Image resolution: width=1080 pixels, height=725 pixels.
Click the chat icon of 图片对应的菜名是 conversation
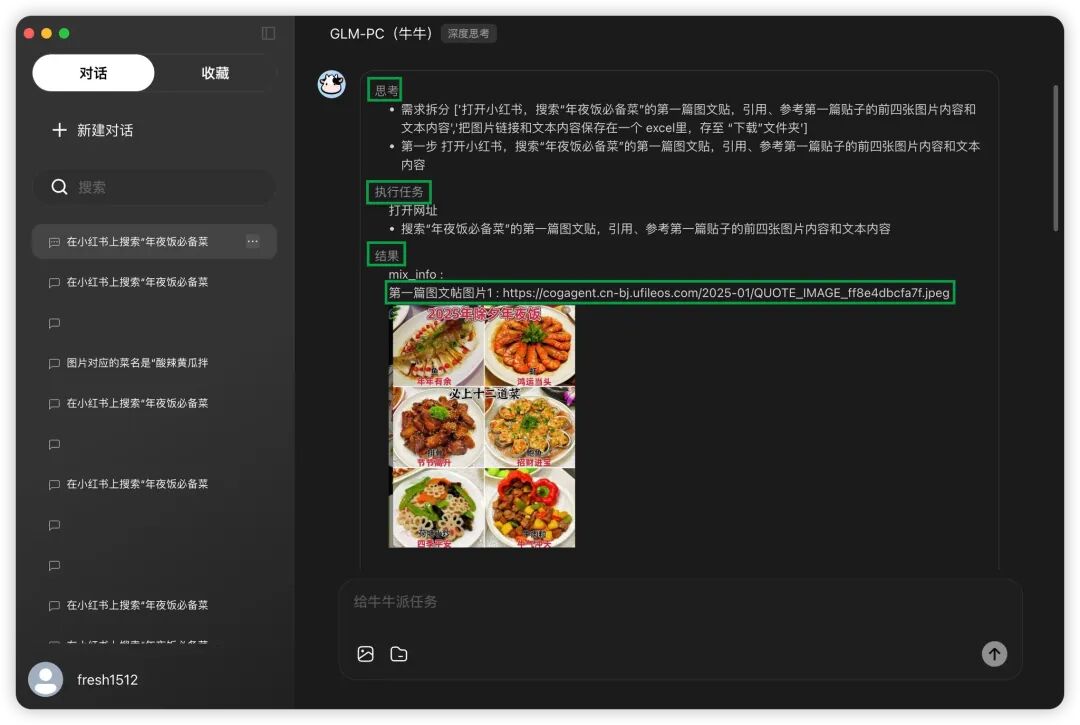(54, 363)
